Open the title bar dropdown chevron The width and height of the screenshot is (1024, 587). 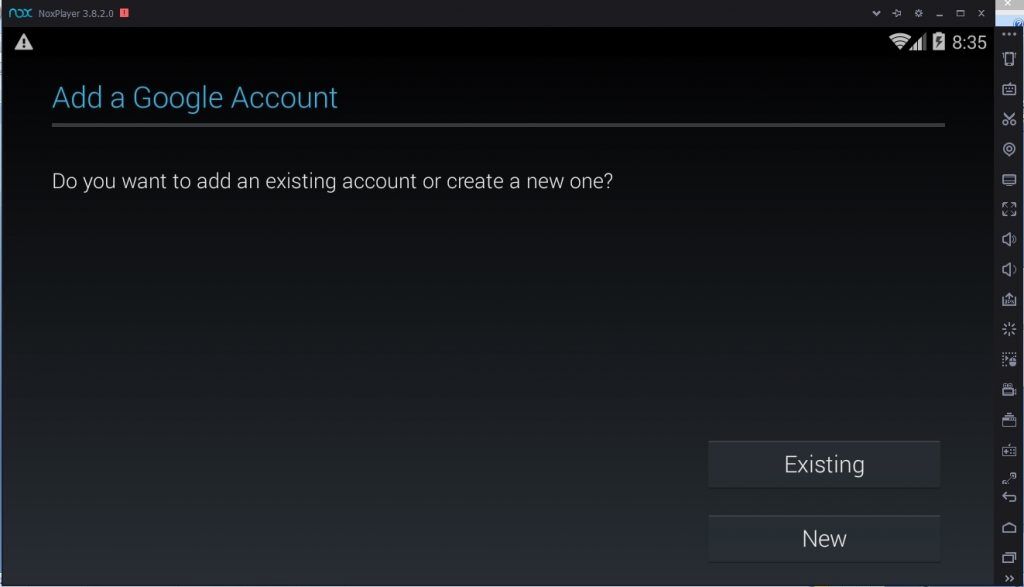877,13
